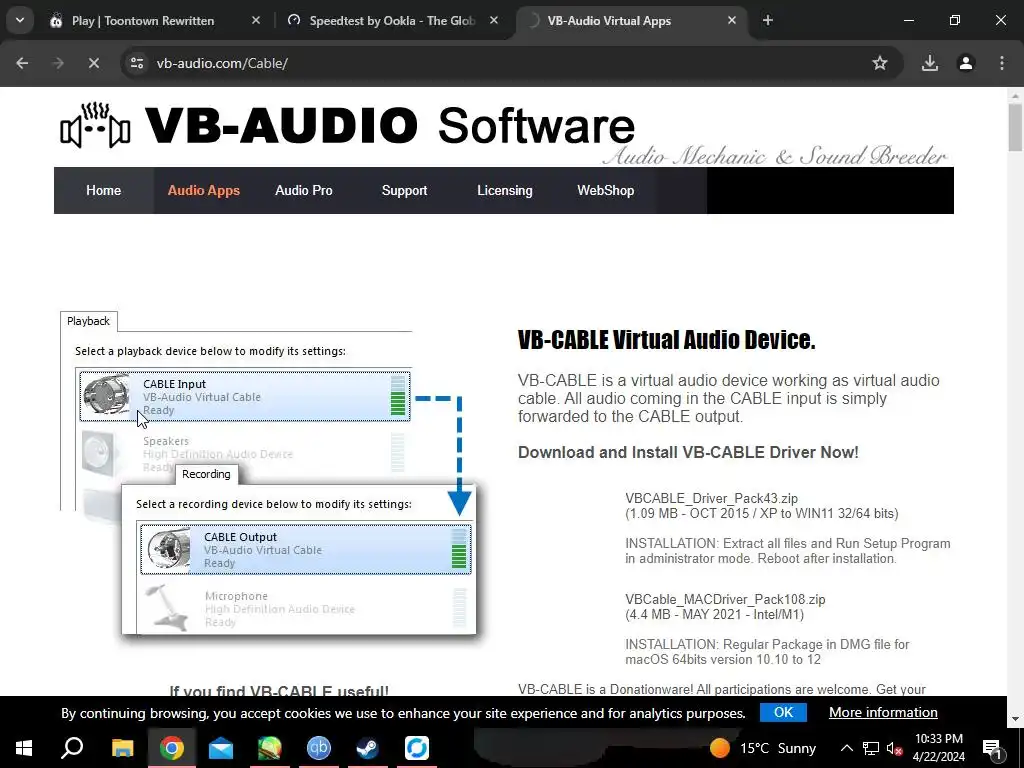Open the WebShop menu item
The width and height of the screenshot is (1024, 768).
click(605, 191)
